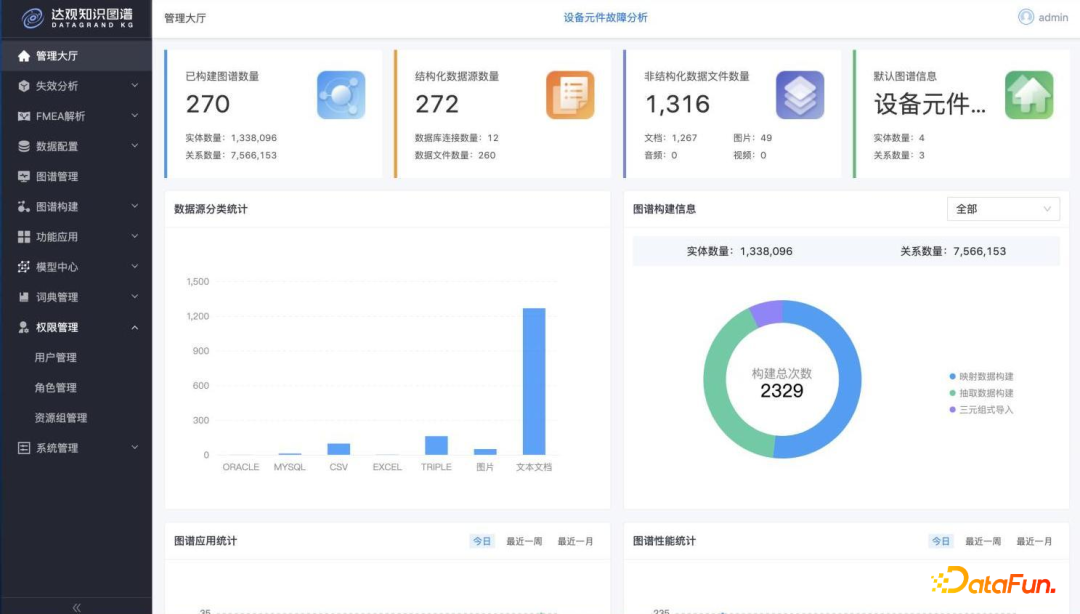Image resolution: width=1080 pixels, height=614 pixels.
Task: Click the chart icon beside FMEA解析
Action: point(24,116)
